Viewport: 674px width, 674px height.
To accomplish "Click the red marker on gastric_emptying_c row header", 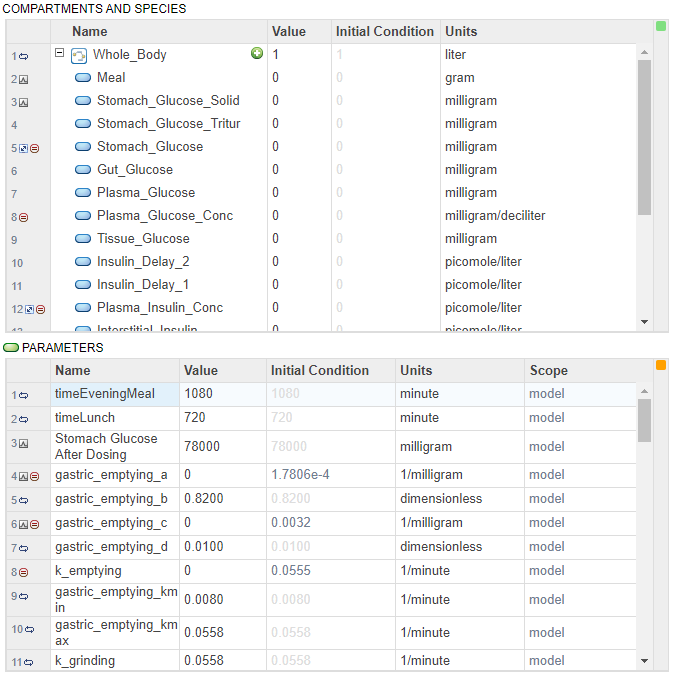I will 35,525.
